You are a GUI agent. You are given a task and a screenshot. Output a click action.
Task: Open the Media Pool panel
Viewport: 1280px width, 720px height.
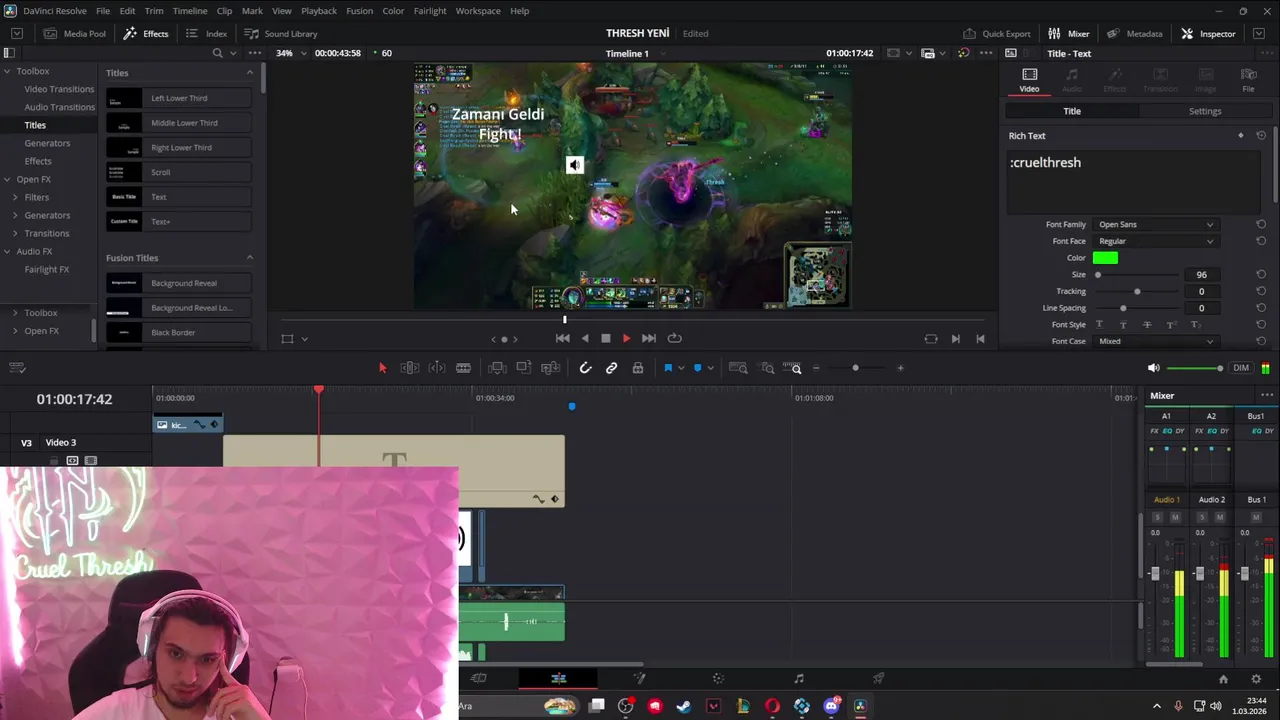click(75, 33)
